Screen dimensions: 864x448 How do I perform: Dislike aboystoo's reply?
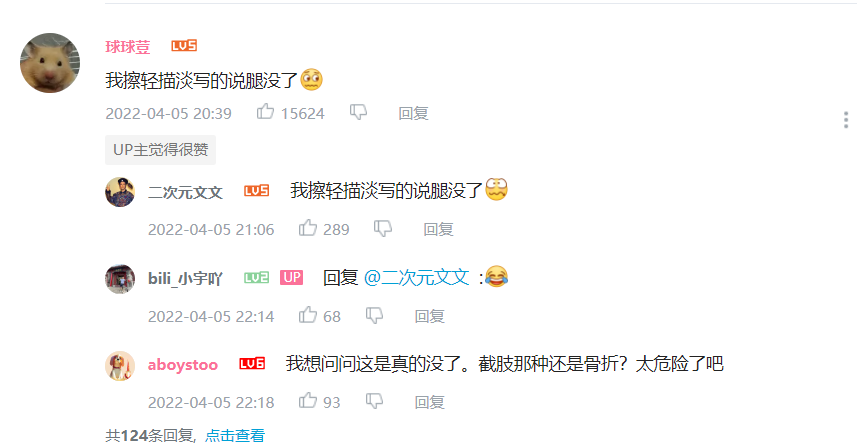374,402
